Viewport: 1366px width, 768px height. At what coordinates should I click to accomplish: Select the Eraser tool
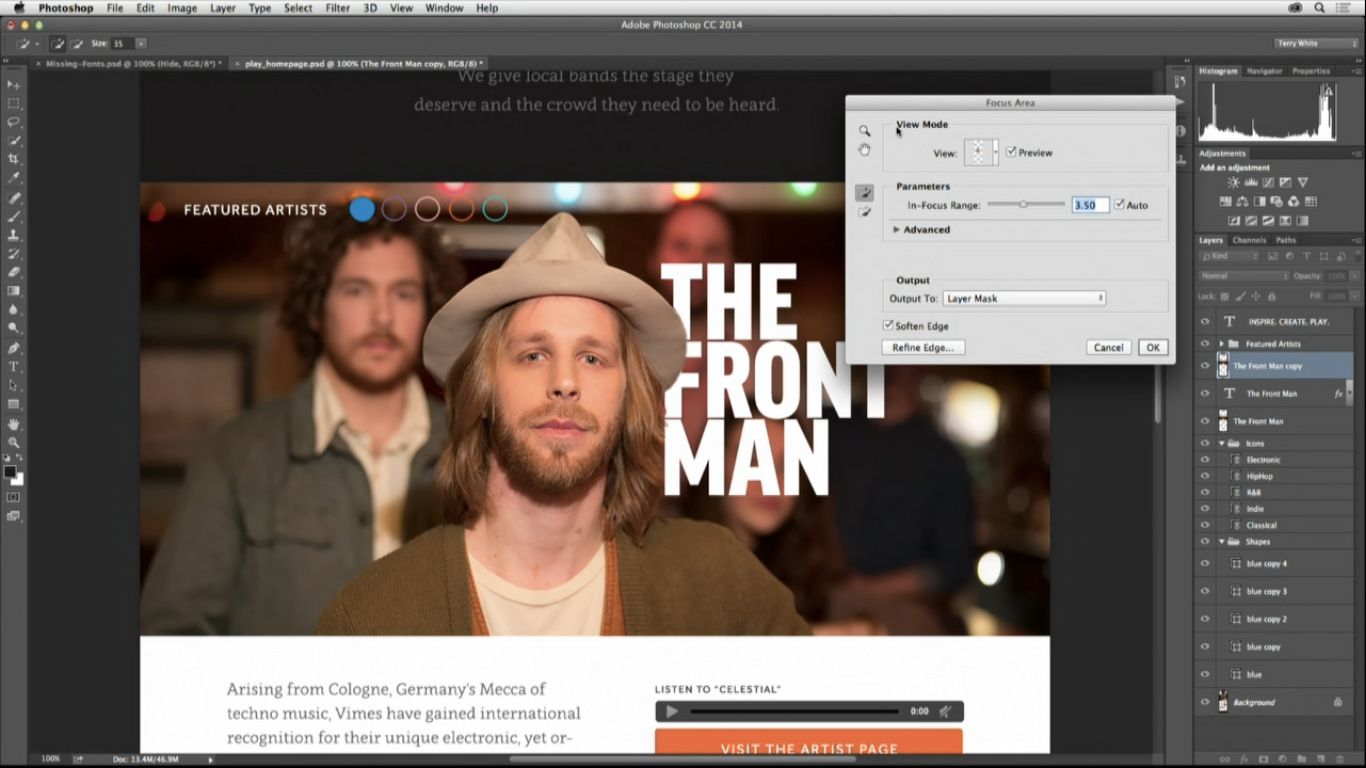14,272
